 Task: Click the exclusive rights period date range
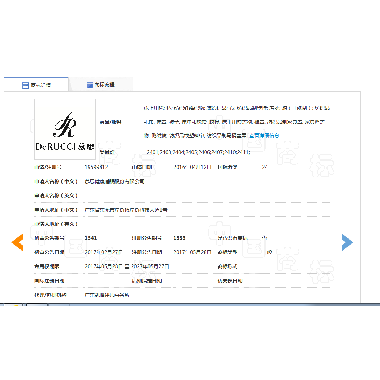pyautogui.click(x=127, y=266)
